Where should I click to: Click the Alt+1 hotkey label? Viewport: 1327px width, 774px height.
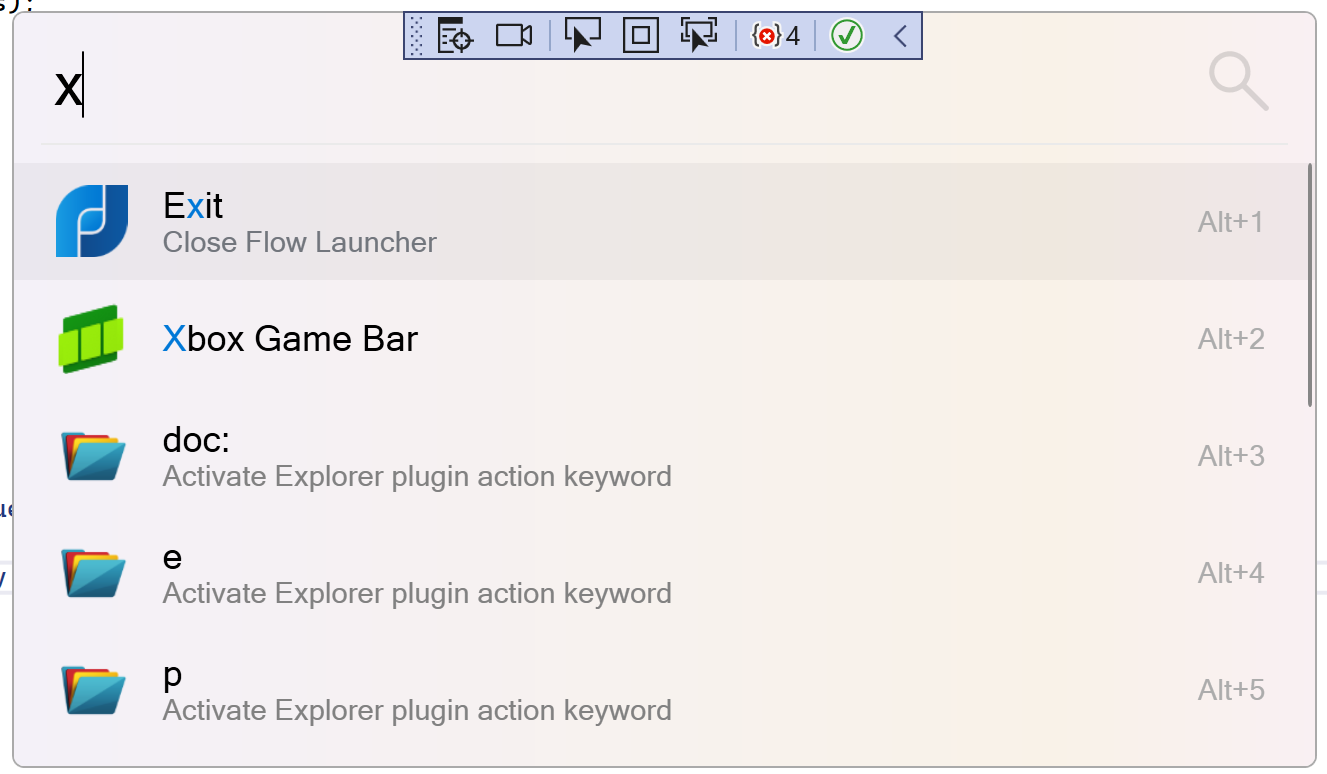(x=1231, y=222)
